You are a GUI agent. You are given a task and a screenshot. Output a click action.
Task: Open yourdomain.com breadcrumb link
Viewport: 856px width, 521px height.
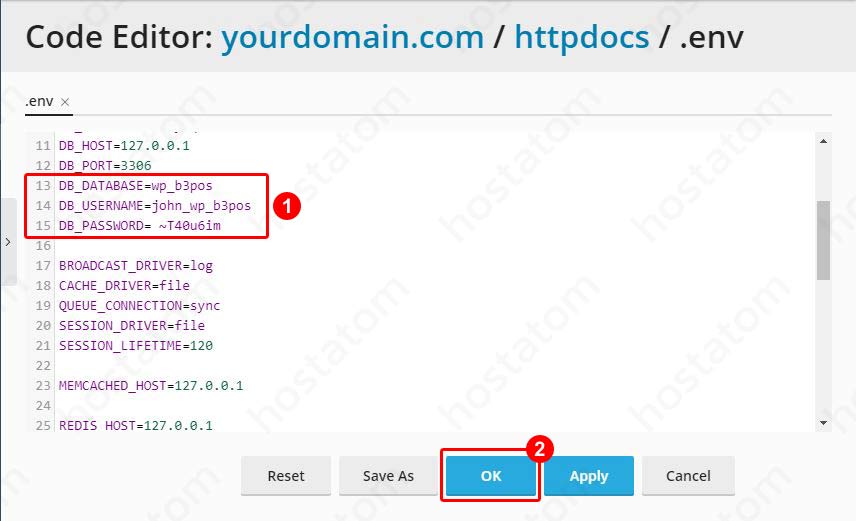tap(352, 38)
